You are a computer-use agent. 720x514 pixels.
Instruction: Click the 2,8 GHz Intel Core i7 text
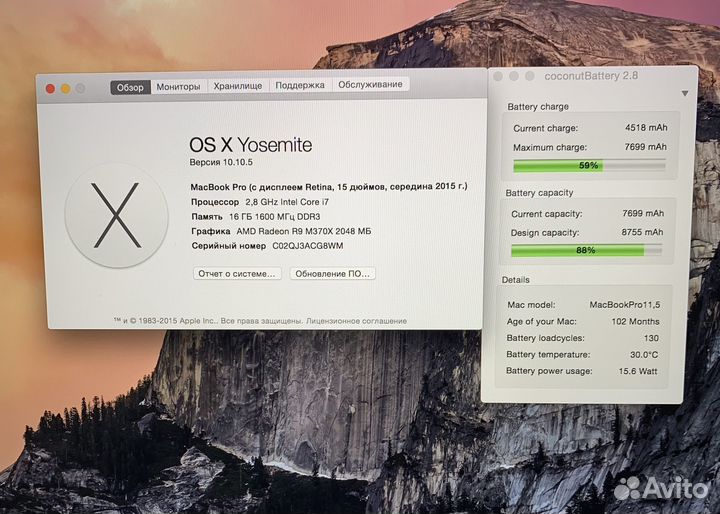pyautogui.click(x=287, y=202)
